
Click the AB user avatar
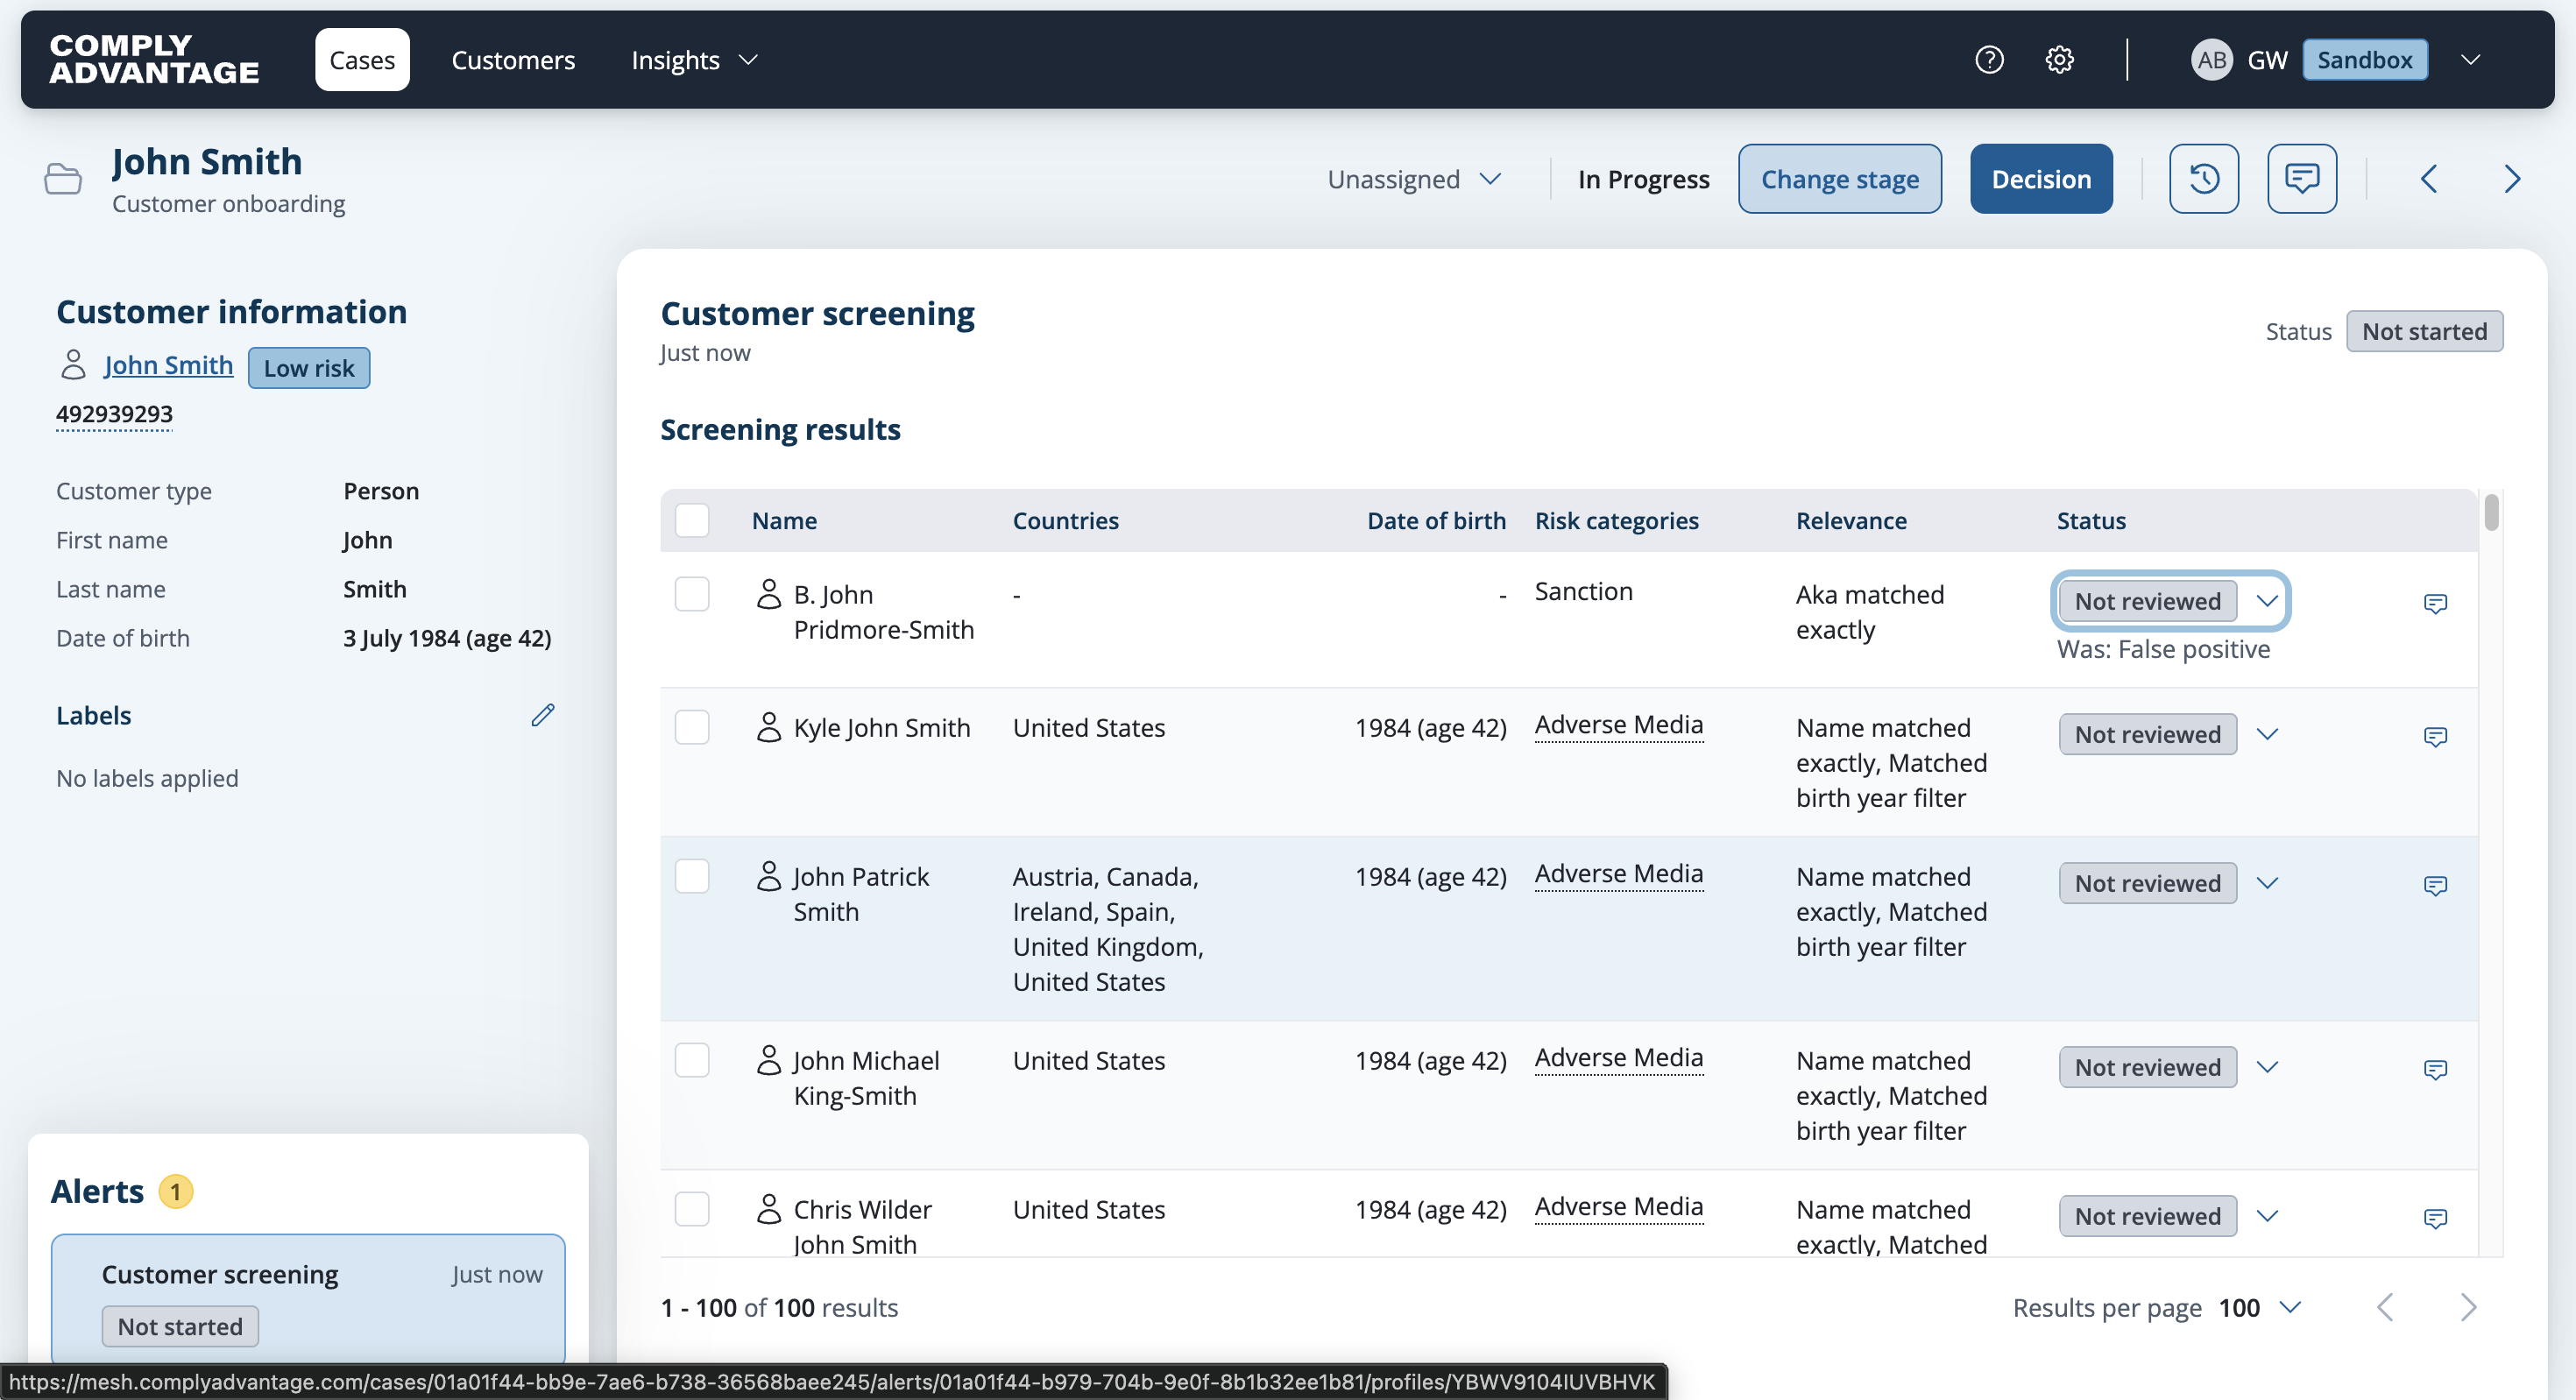tap(2211, 60)
